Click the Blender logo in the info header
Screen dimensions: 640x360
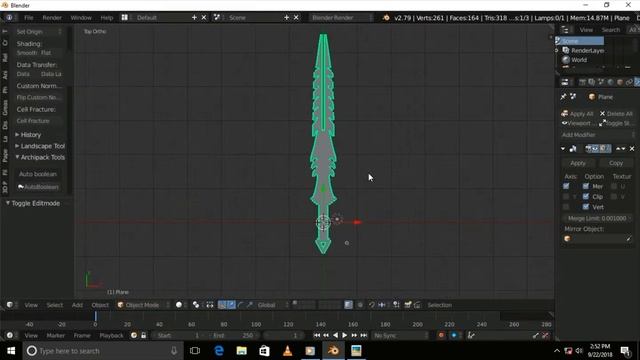click(386, 18)
